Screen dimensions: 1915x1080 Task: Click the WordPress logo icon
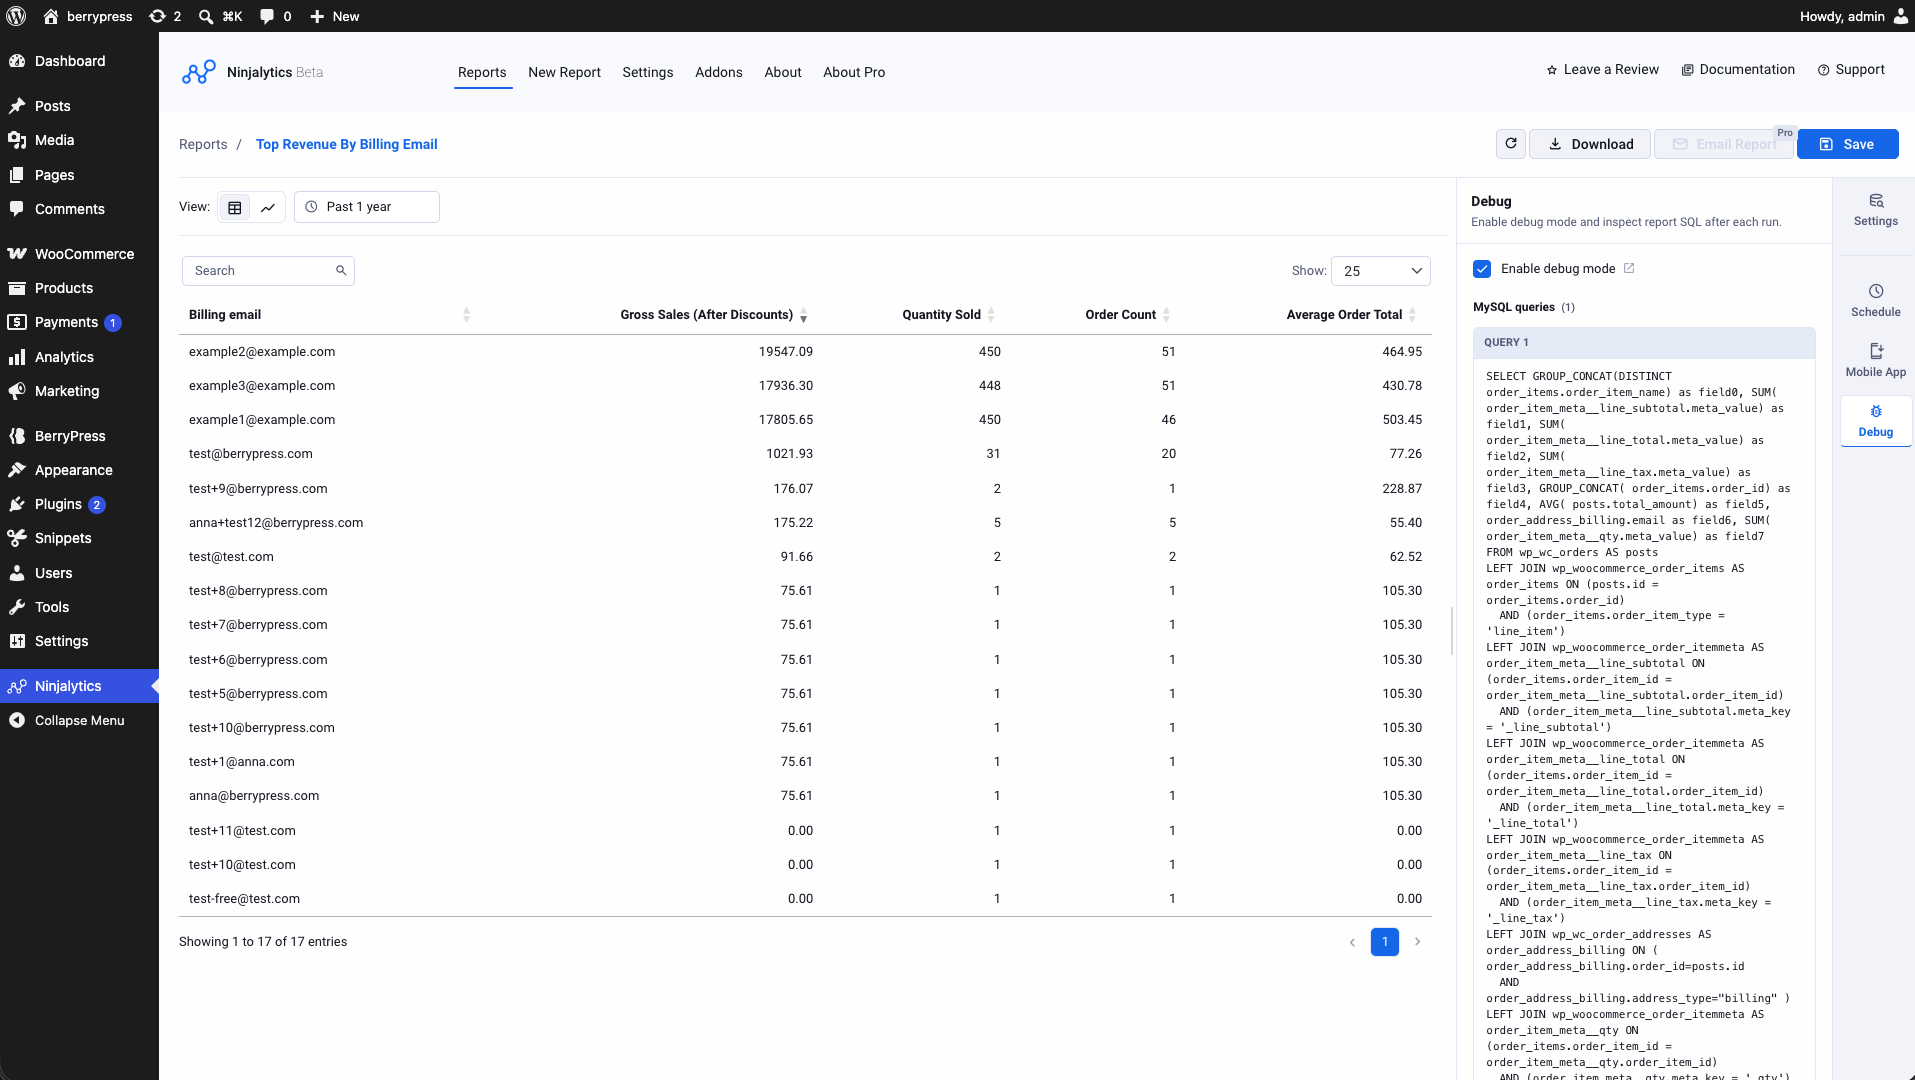coord(16,16)
